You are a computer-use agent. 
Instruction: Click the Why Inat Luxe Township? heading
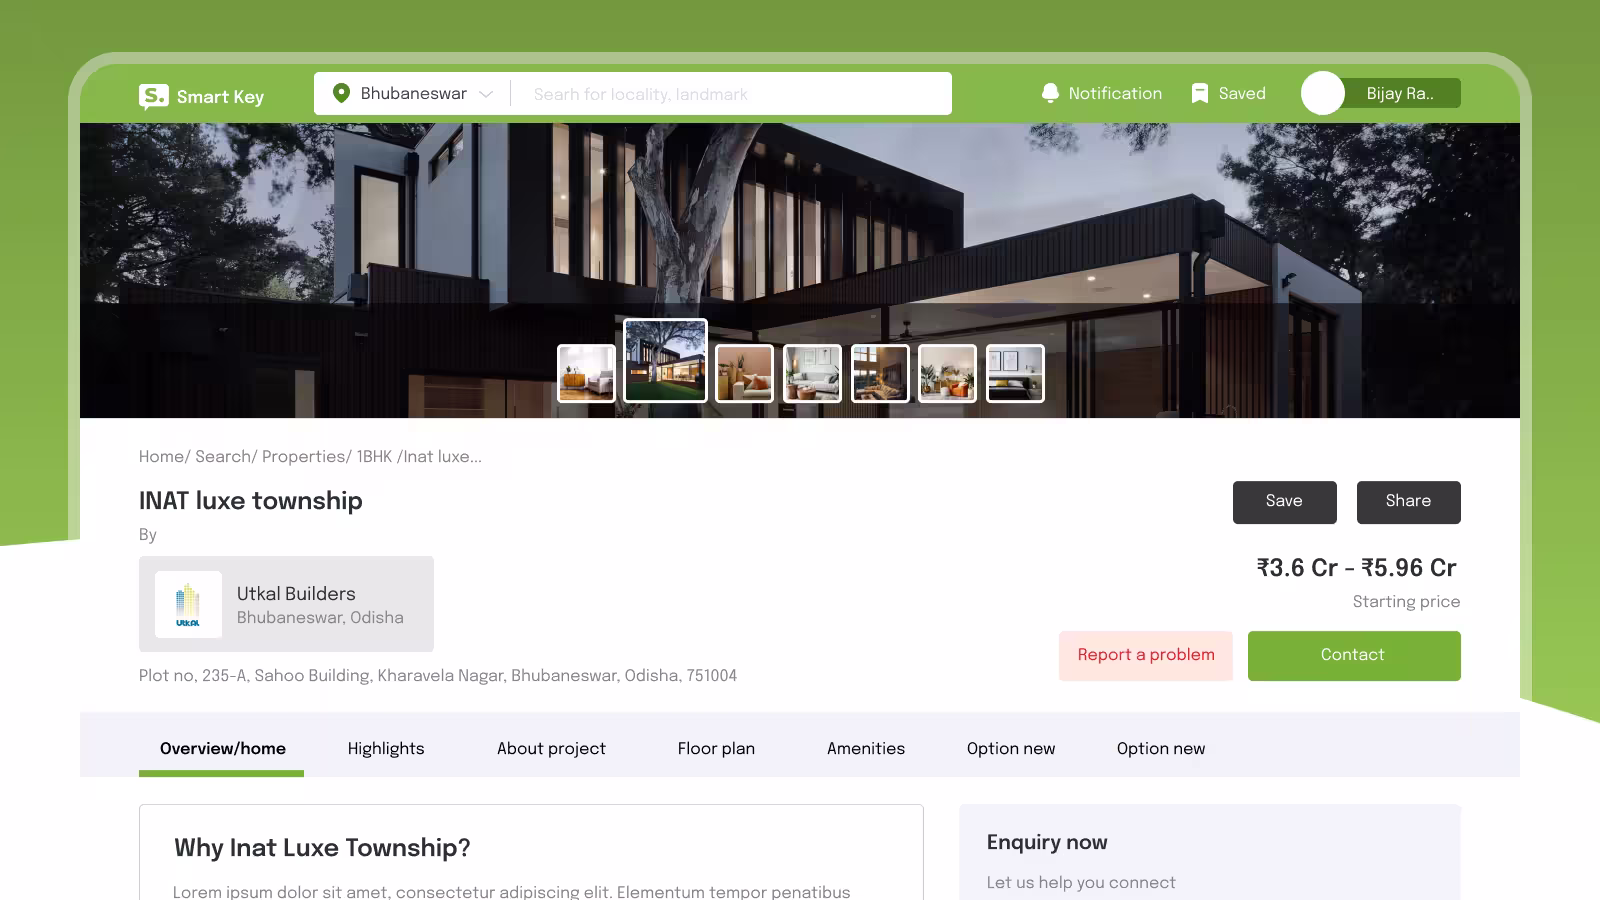[322, 848]
